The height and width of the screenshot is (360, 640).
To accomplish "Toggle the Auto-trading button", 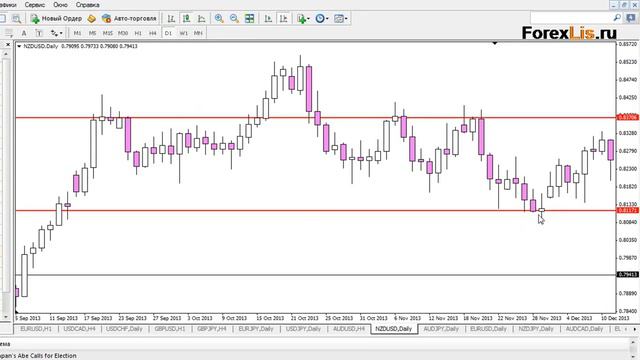I will 129,18.
